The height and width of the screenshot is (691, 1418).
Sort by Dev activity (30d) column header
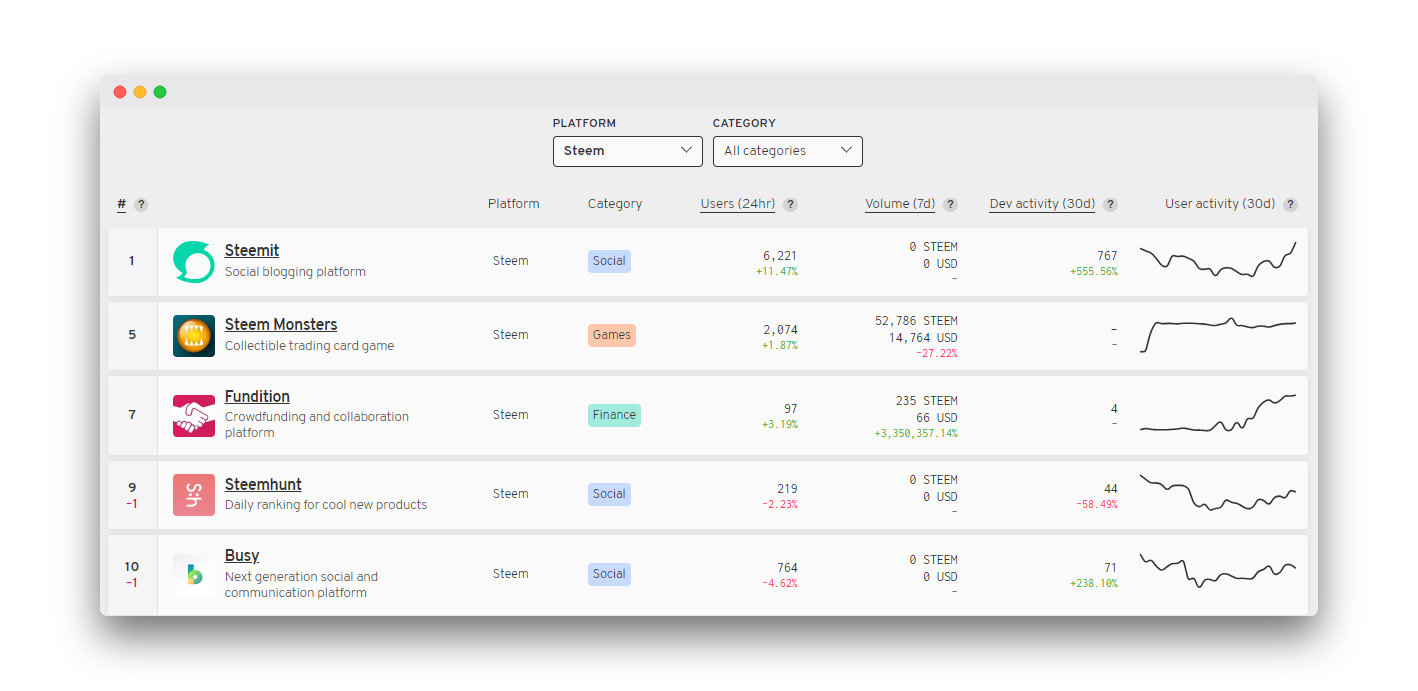tap(1042, 204)
